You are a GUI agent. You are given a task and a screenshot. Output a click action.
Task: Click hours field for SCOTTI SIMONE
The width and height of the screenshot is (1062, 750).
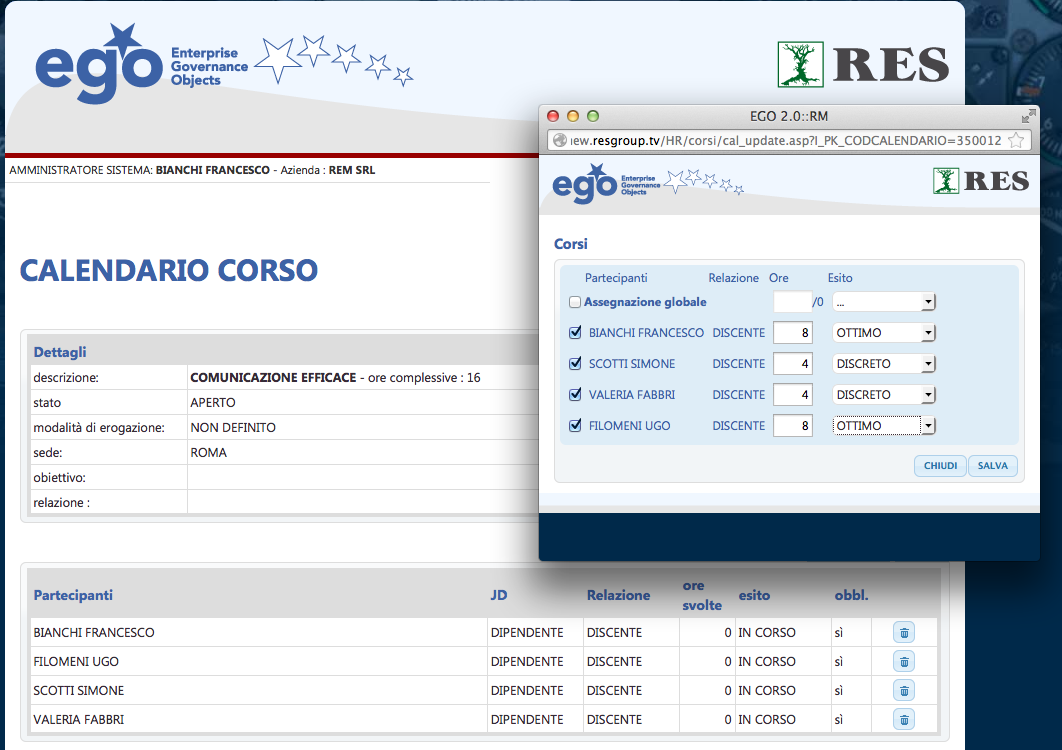(792, 364)
